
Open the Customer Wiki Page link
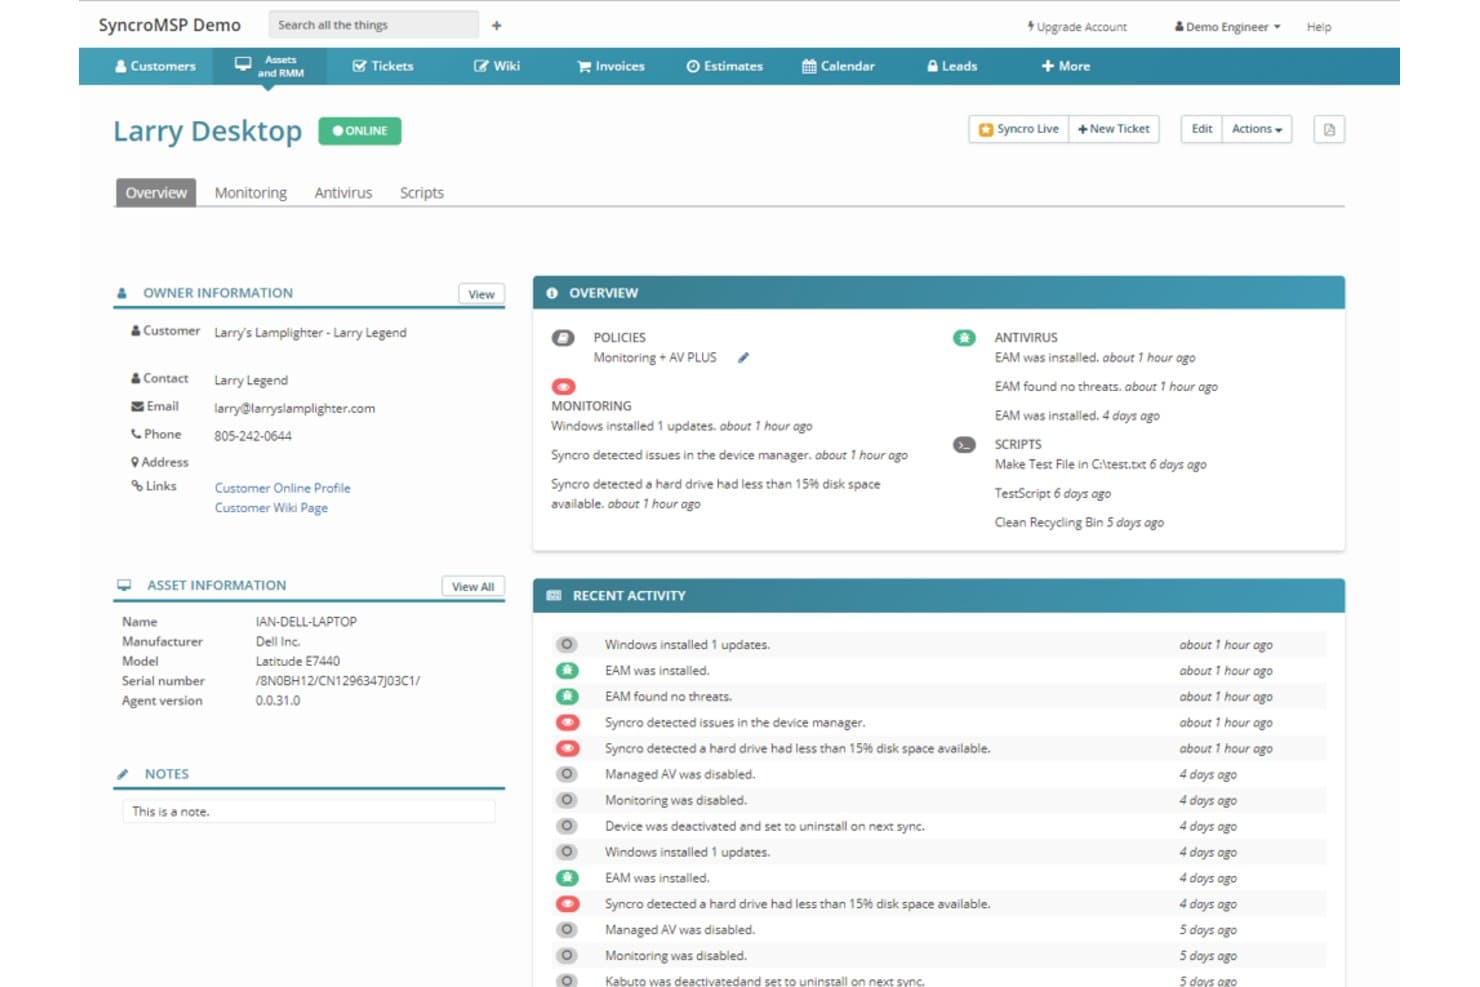(271, 508)
